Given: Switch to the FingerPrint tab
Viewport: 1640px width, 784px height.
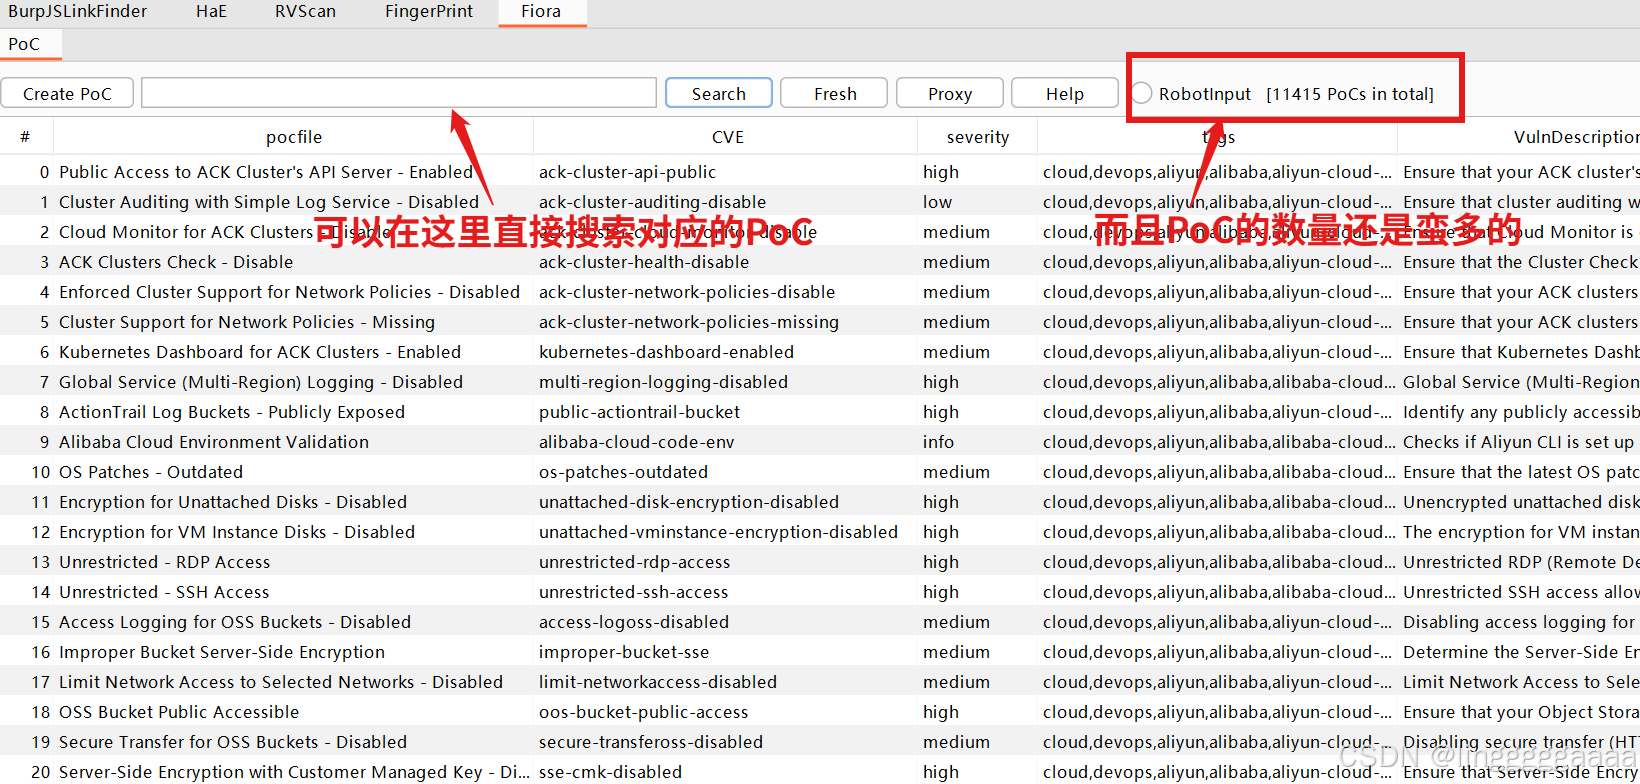Looking at the screenshot, I should tap(429, 11).
